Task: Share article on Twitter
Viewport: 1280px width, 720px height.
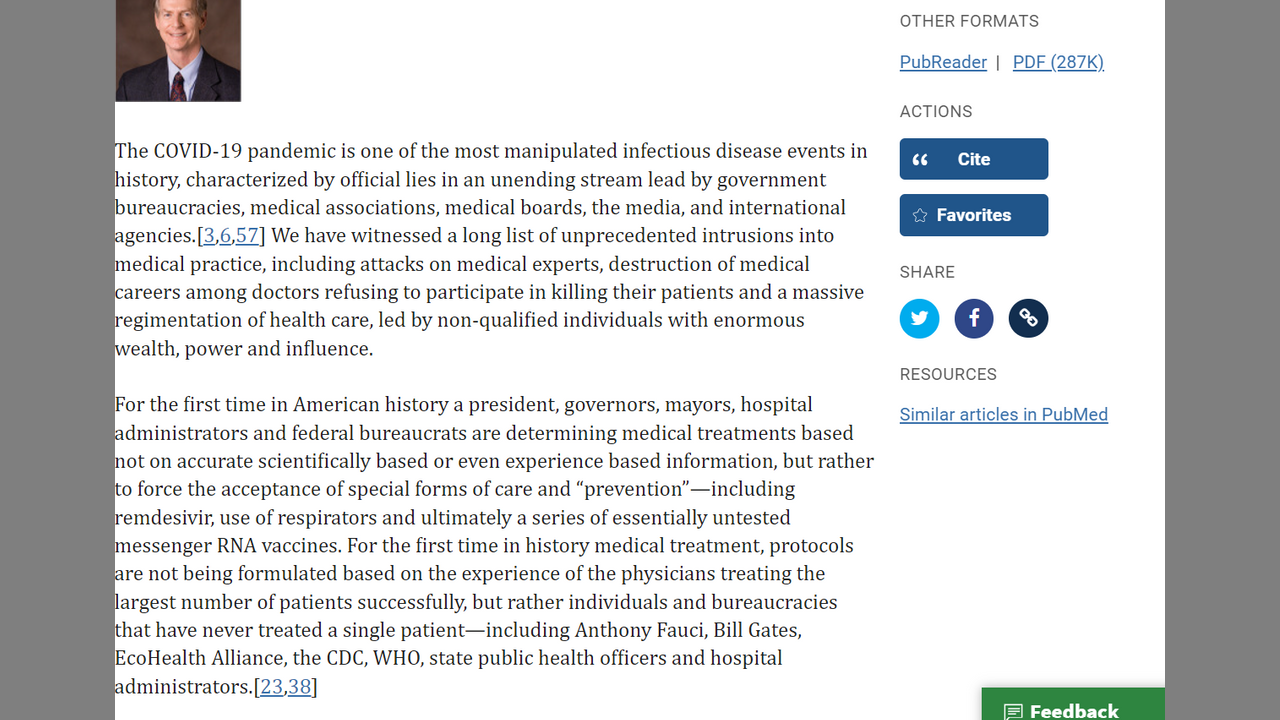Action: (x=919, y=319)
